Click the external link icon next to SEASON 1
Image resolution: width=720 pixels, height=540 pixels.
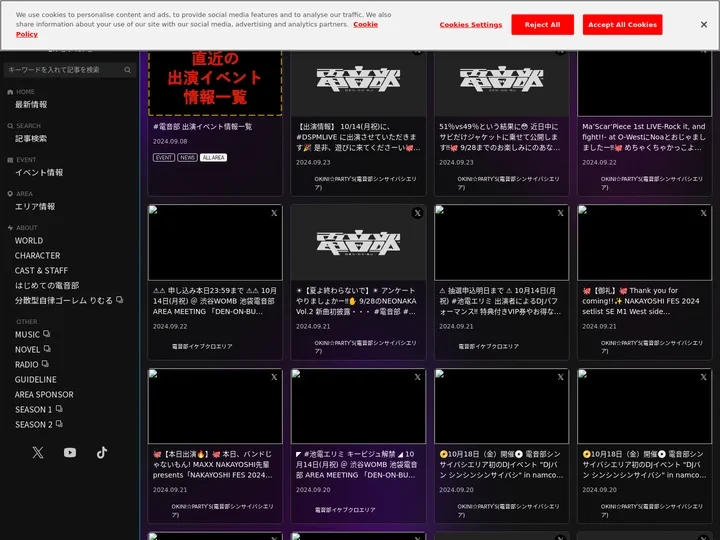[x=59, y=409]
